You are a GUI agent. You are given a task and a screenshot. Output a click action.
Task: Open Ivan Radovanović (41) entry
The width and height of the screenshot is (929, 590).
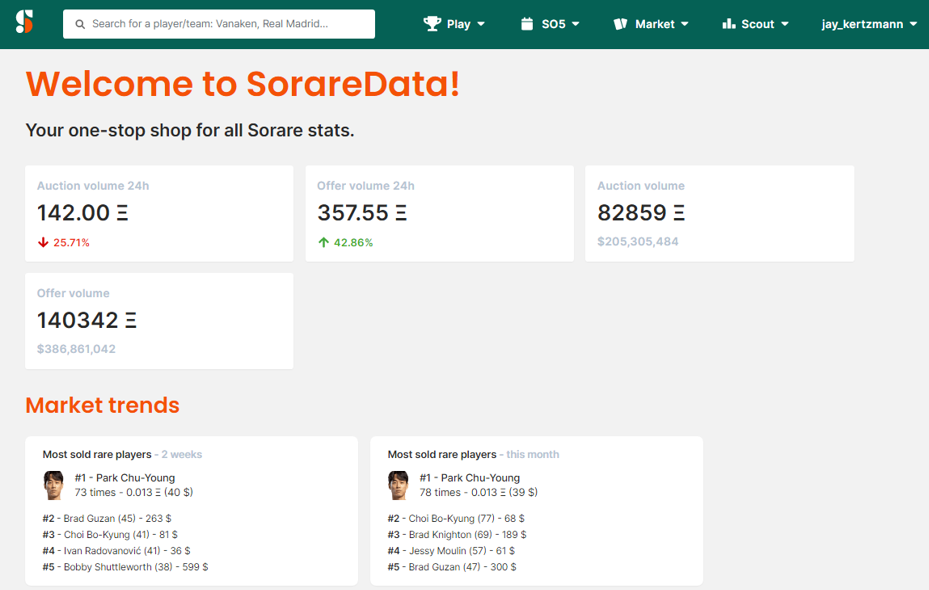click(x=116, y=551)
